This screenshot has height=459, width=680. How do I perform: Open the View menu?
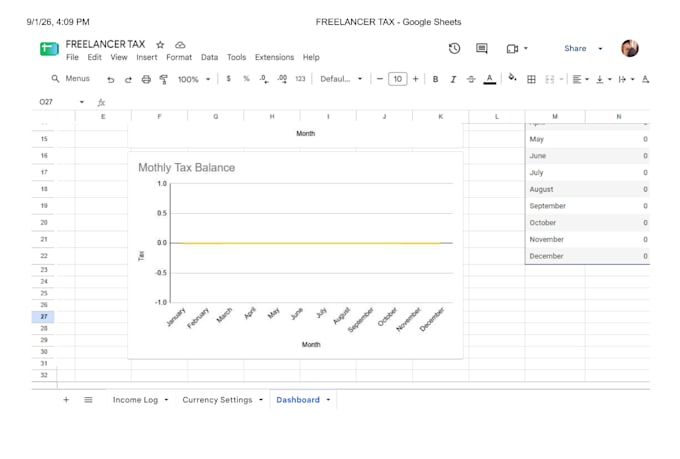point(119,57)
